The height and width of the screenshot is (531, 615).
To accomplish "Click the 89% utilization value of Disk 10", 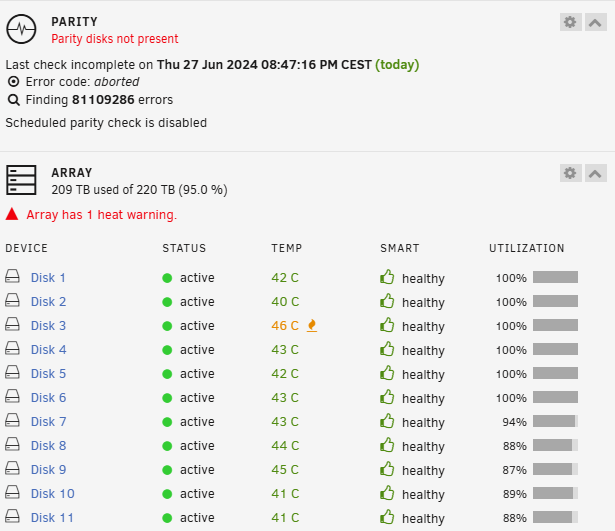I will point(515,494).
